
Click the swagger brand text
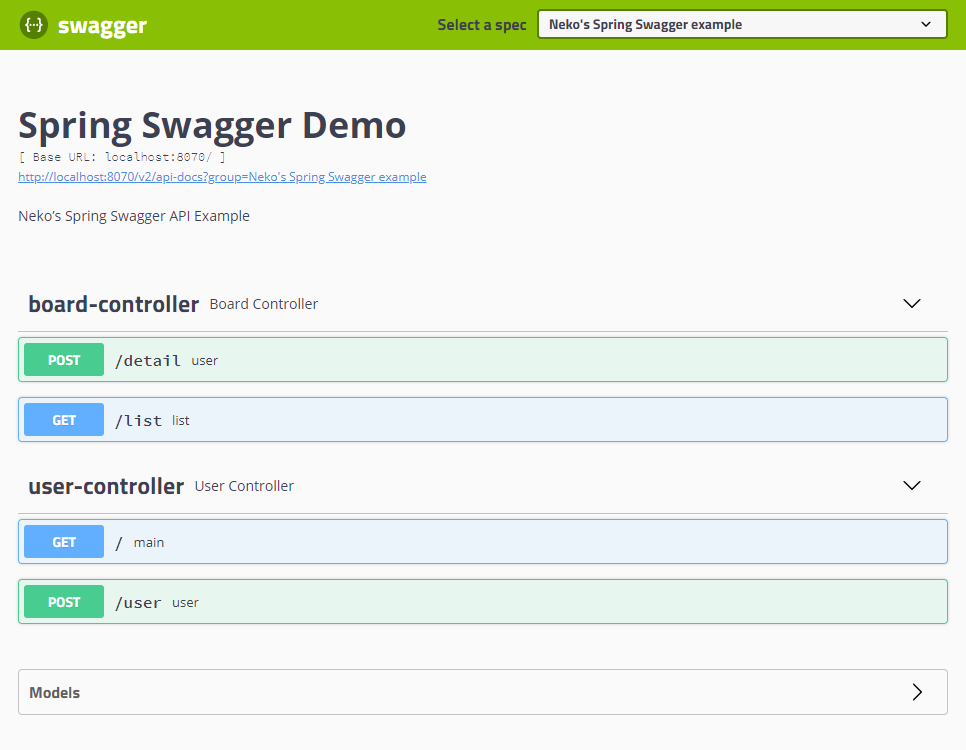[102, 26]
